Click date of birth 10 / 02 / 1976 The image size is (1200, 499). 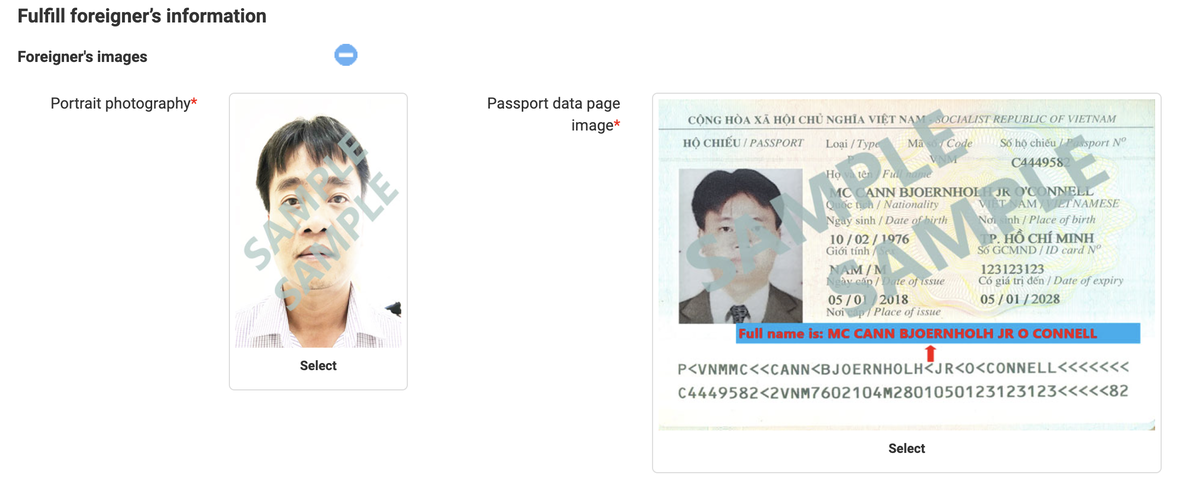[x=868, y=240]
